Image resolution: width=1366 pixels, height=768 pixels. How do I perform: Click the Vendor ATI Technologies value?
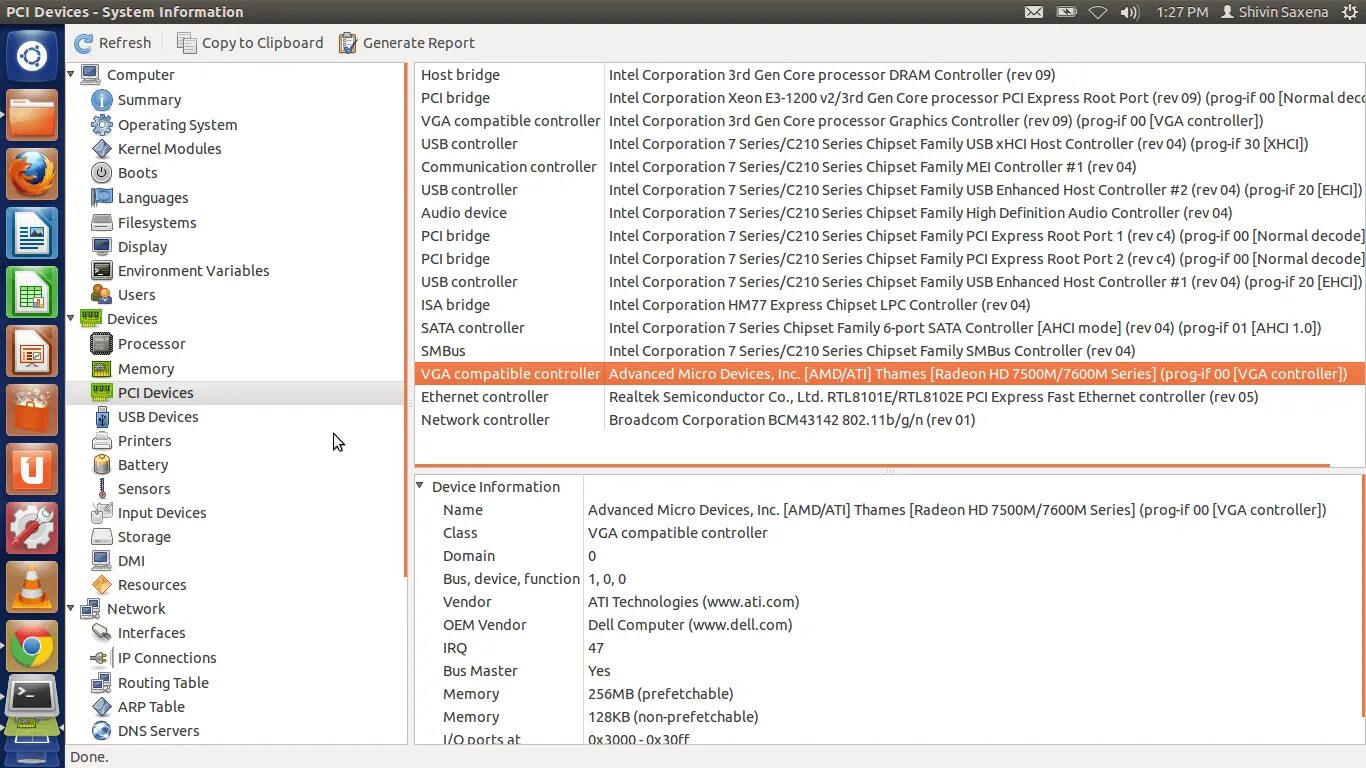(x=693, y=602)
